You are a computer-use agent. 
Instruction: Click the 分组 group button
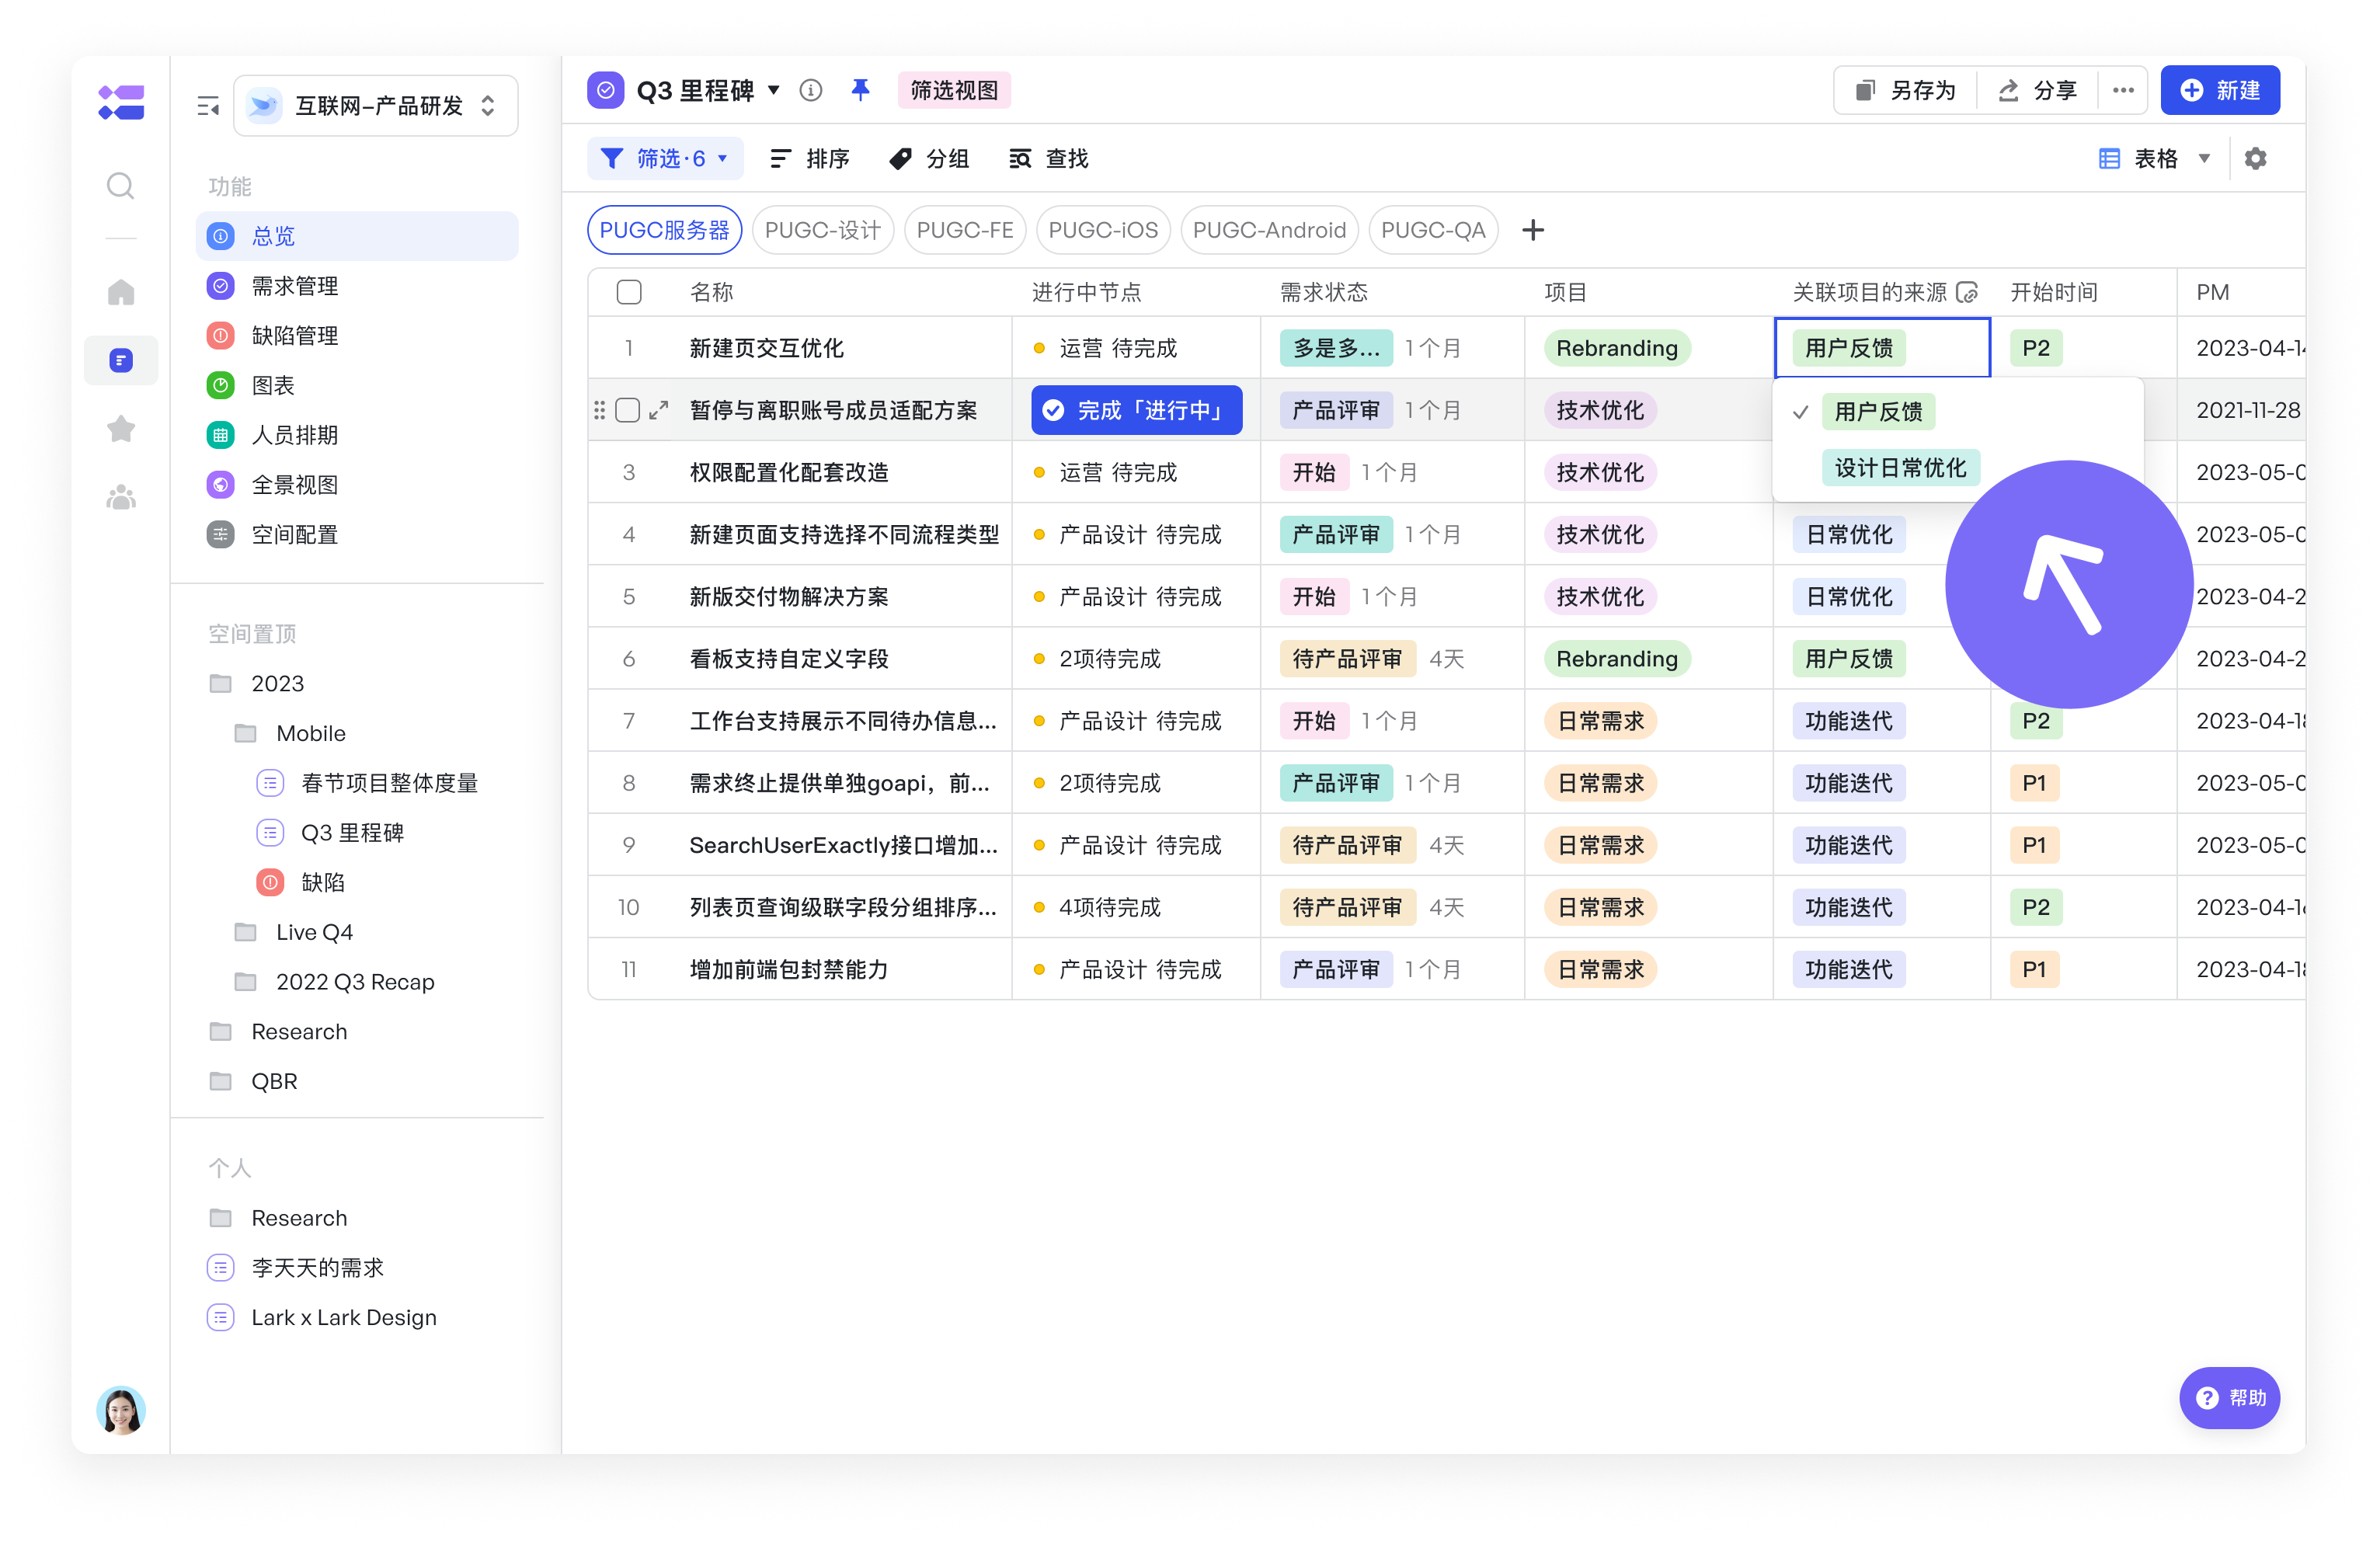(929, 159)
